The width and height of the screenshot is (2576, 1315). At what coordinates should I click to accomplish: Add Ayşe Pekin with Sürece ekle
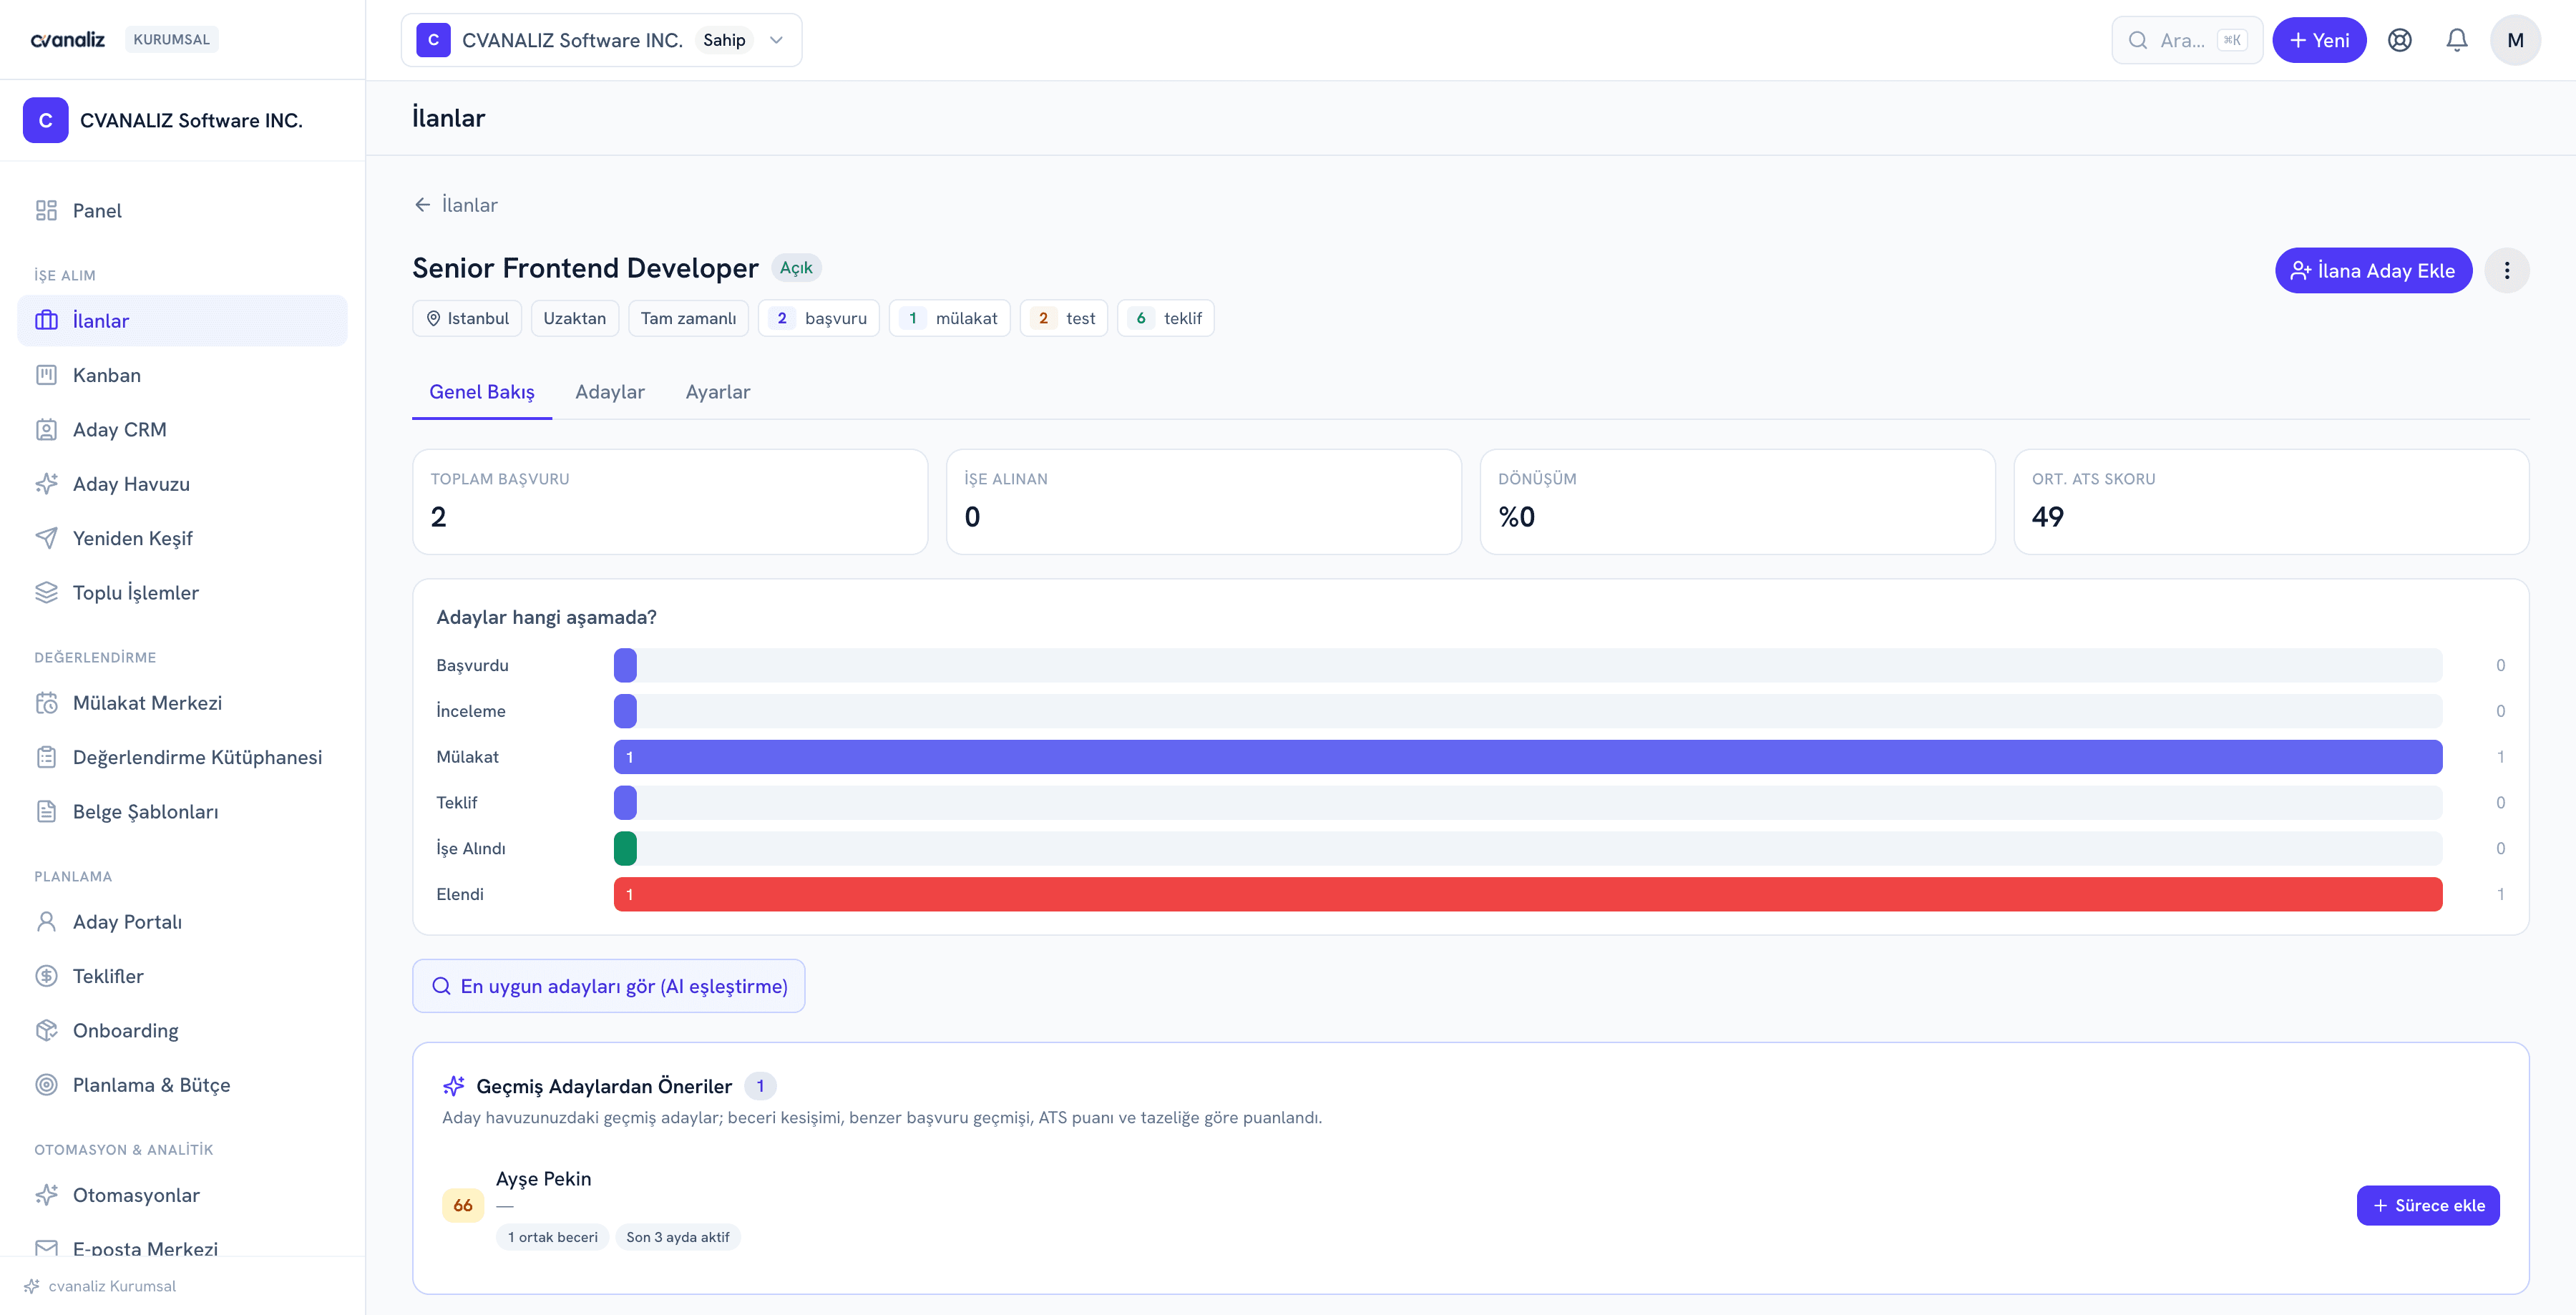pos(2428,1205)
